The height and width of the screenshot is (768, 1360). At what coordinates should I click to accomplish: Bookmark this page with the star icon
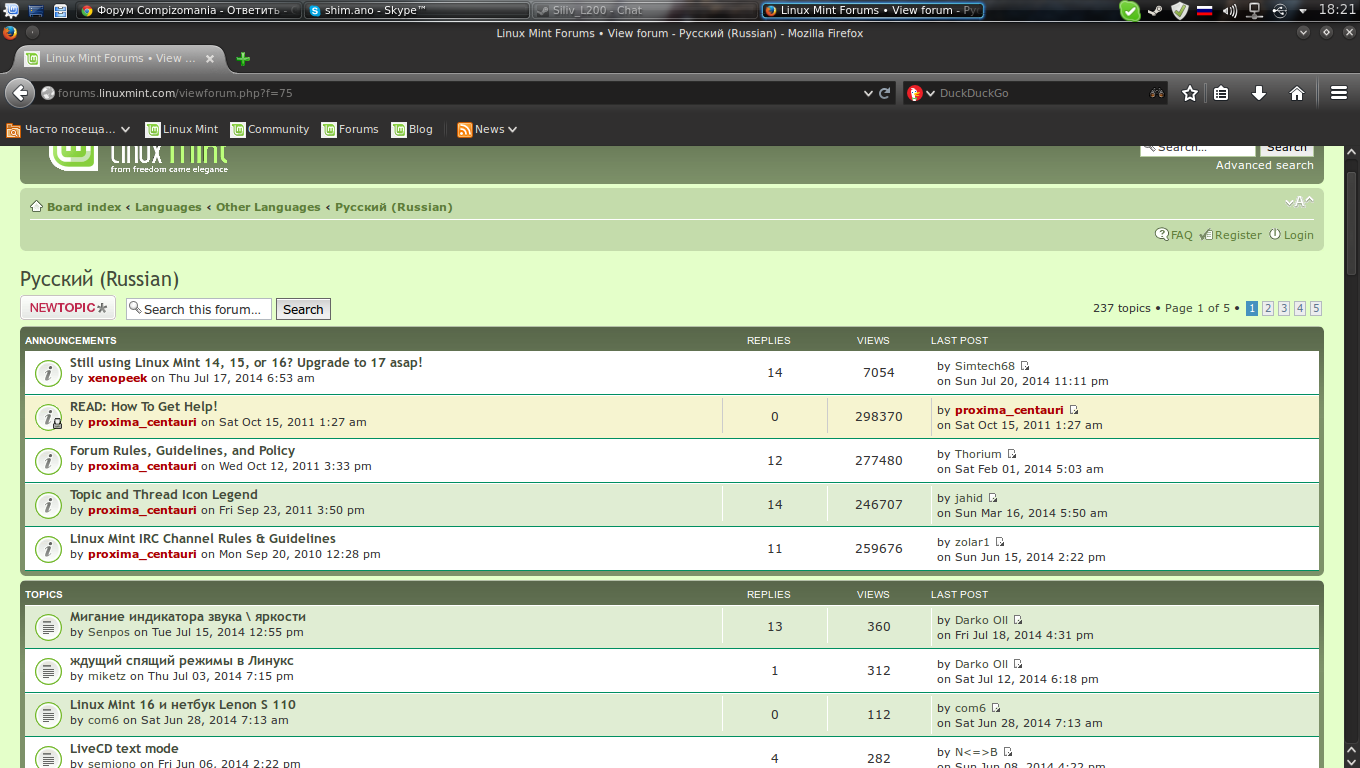click(1190, 93)
